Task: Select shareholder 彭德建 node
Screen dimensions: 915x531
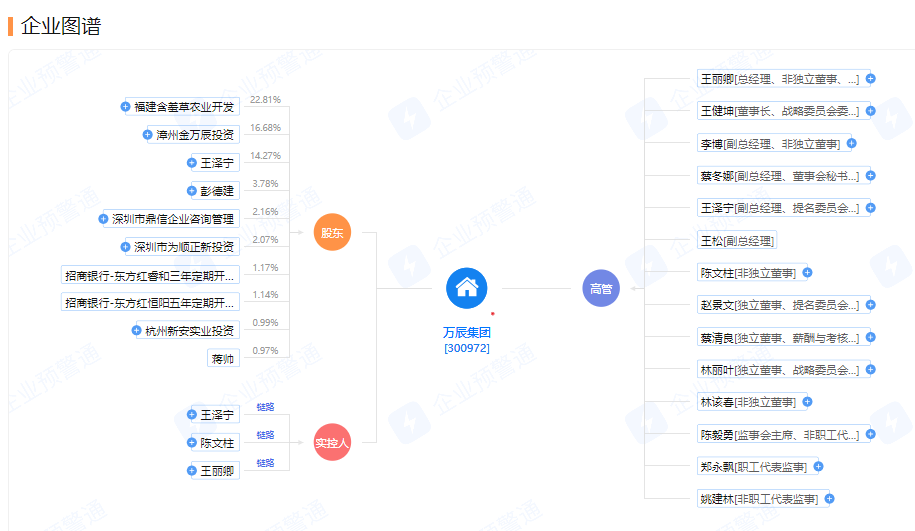Action: (216, 190)
